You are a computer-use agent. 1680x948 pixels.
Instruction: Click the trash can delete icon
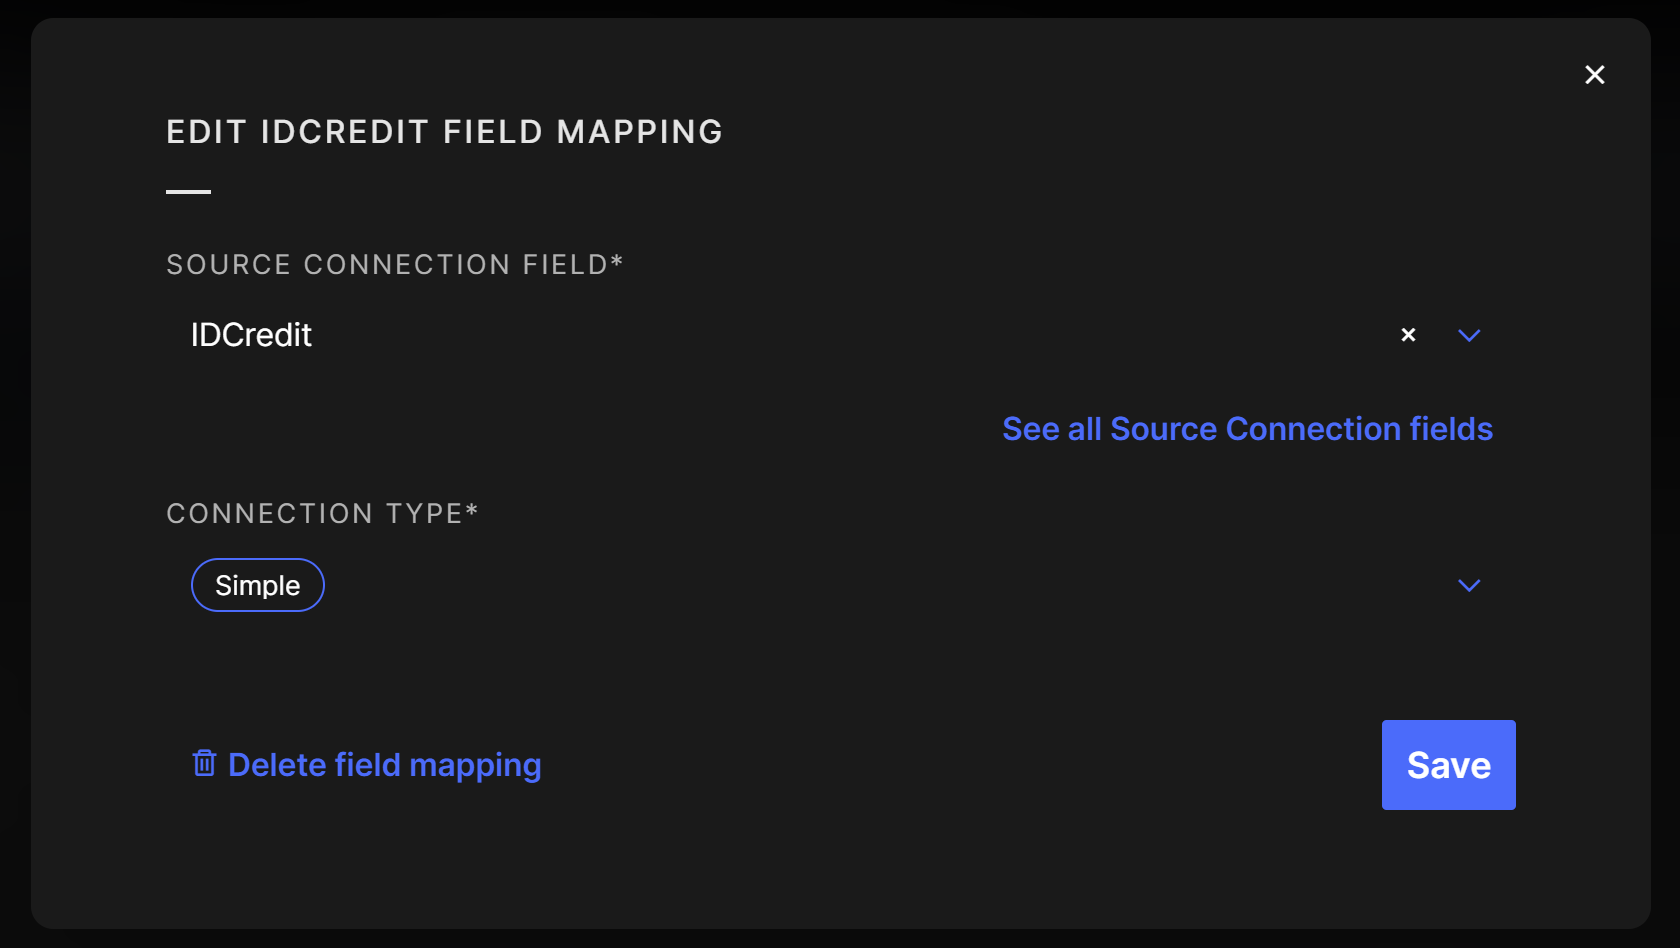pos(204,764)
